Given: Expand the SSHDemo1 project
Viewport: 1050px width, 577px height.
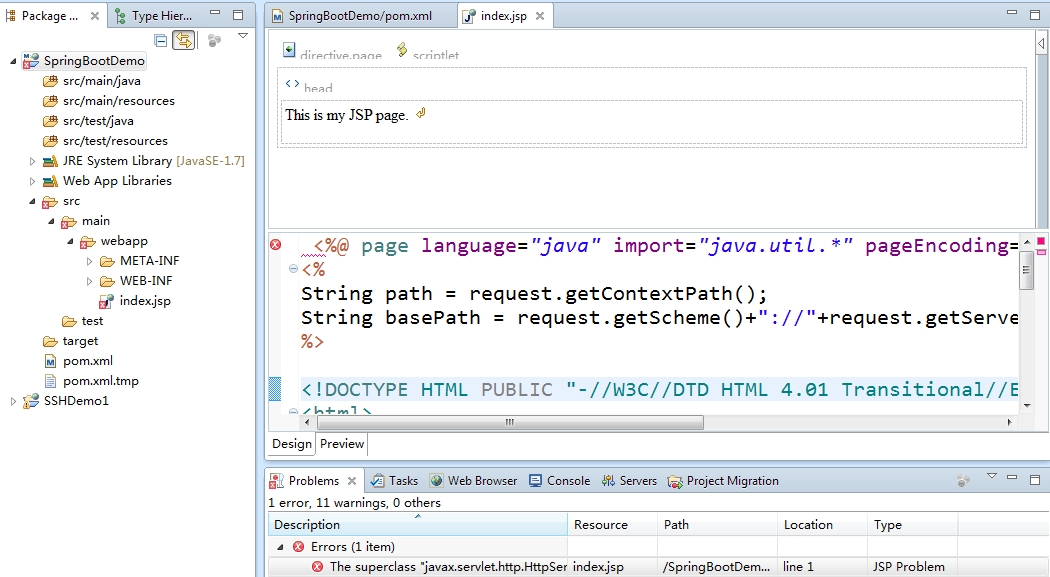Looking at the screenshot, I should [x=13, y=400].
